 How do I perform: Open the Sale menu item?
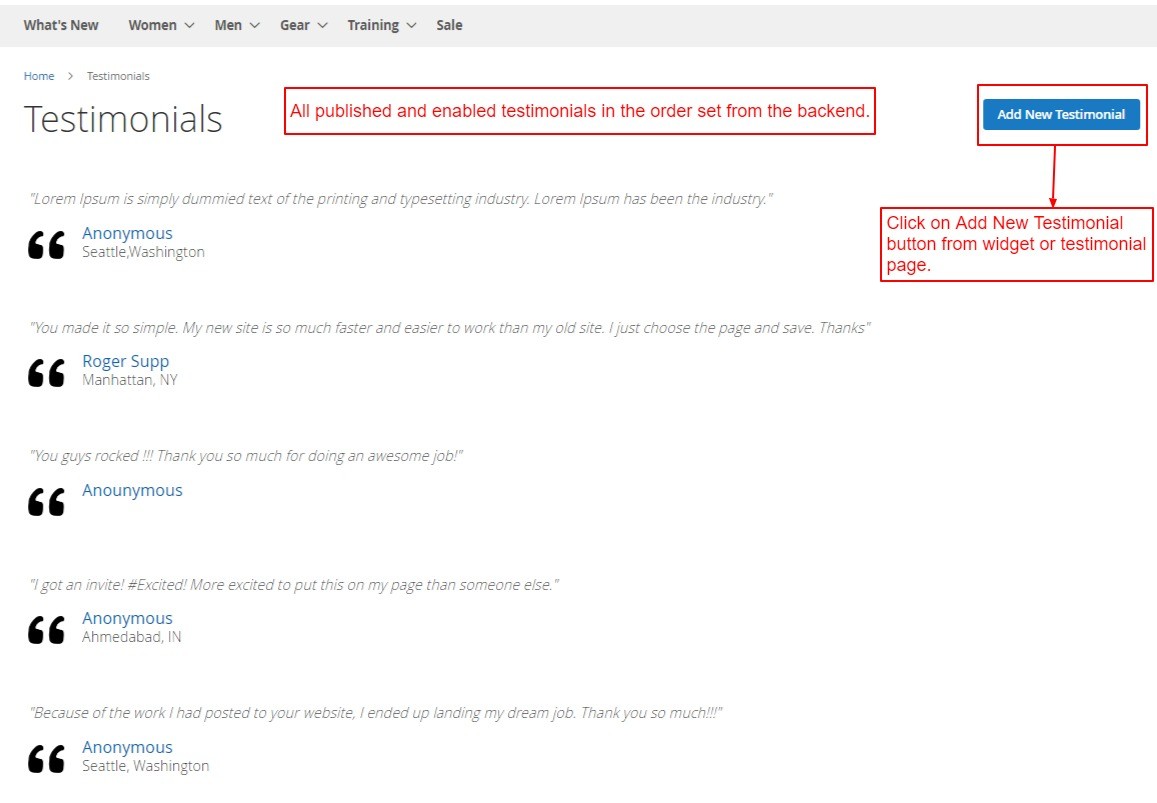449,25
